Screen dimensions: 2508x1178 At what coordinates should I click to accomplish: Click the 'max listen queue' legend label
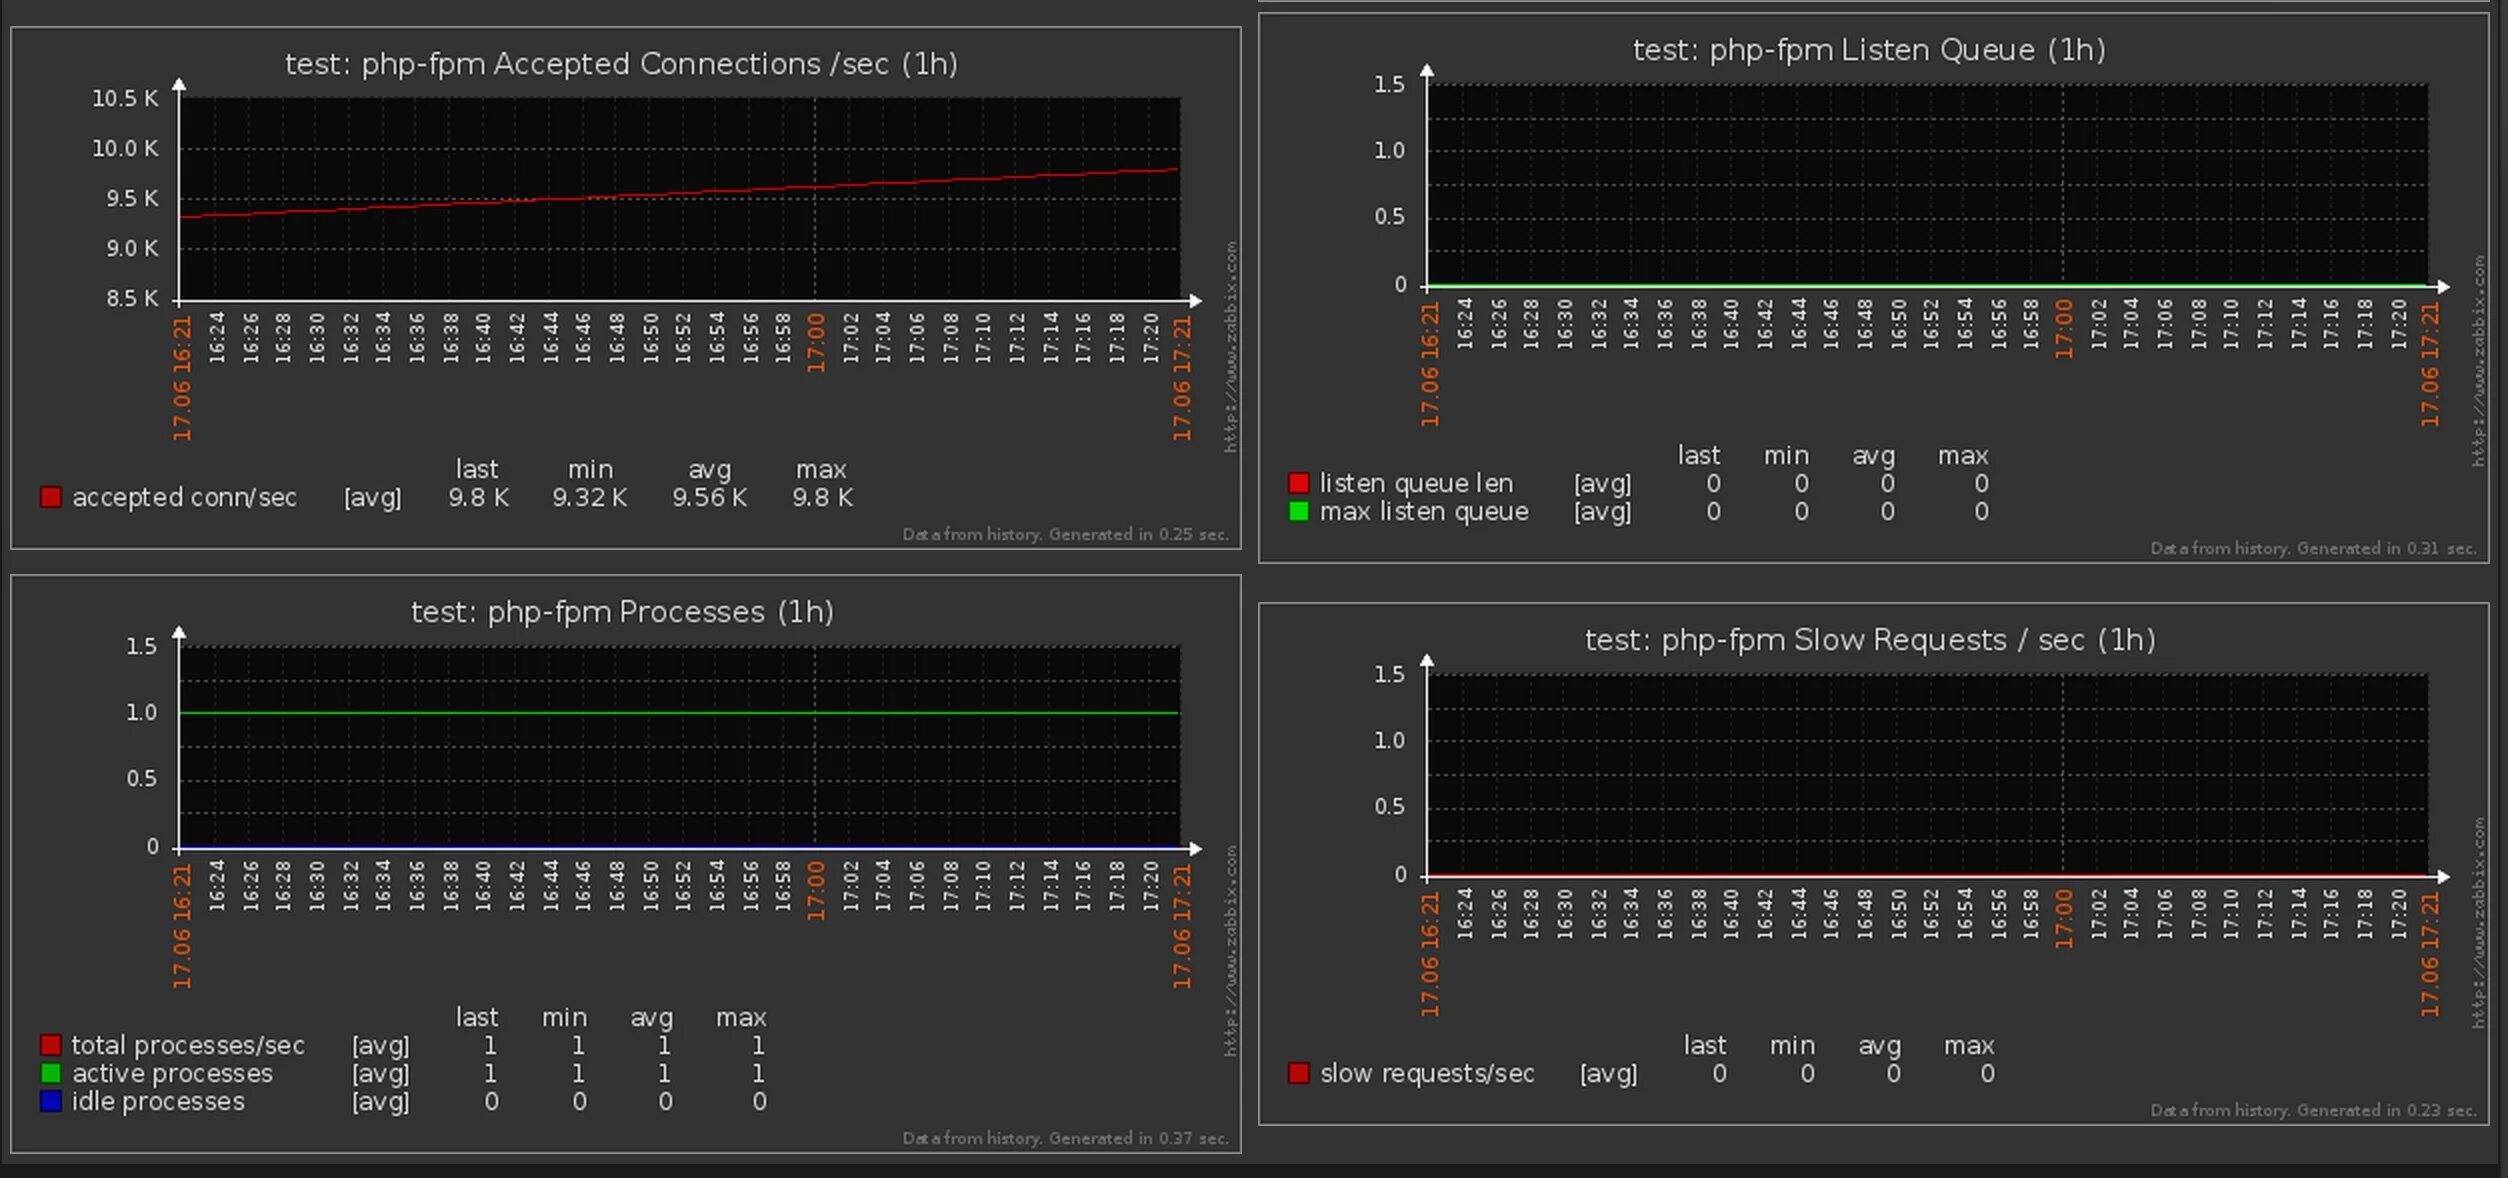tap(1424, 511)
